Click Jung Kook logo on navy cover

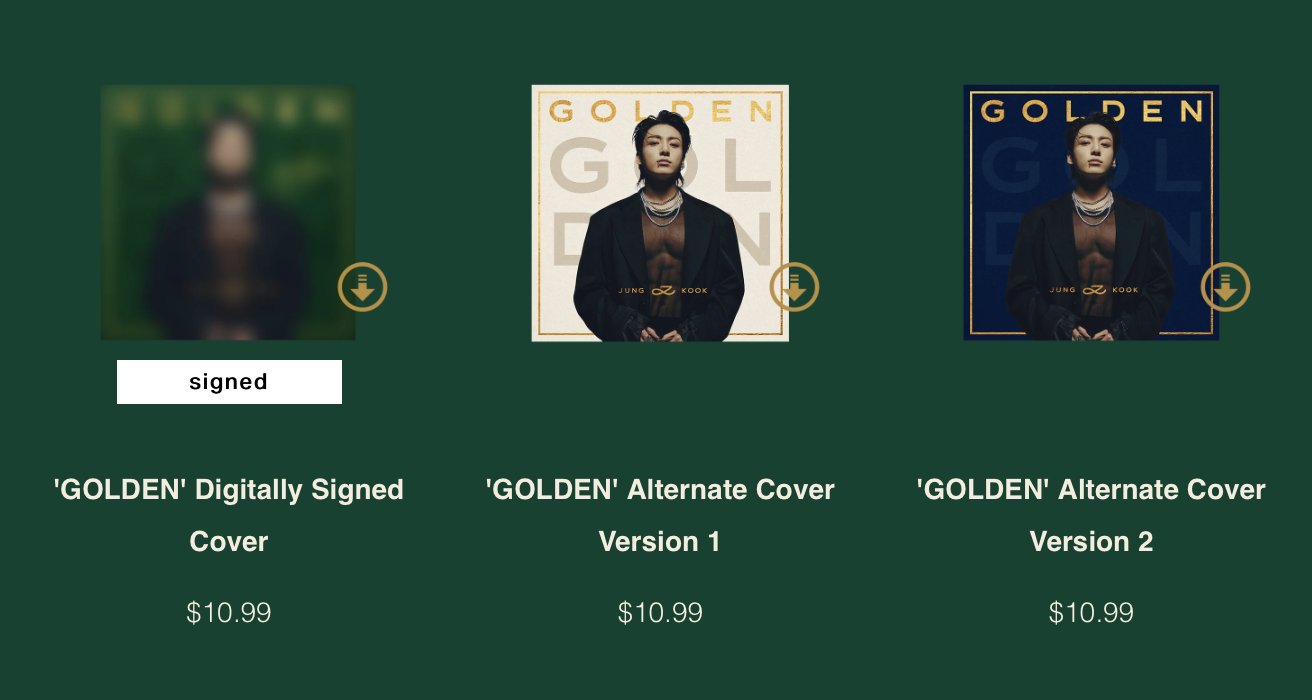click(x=1094, y=290)
